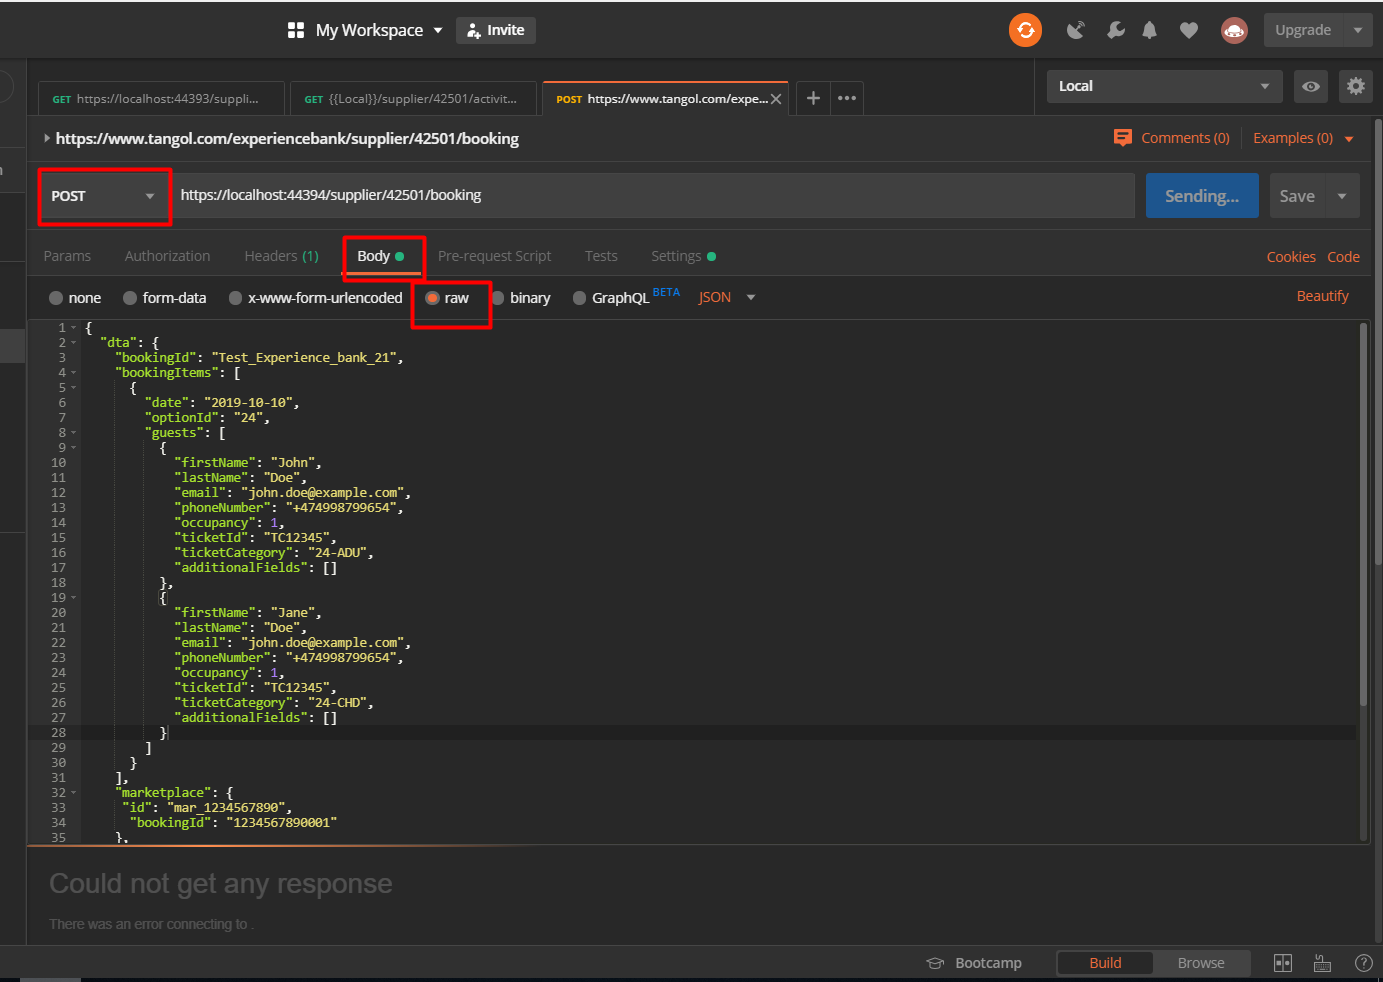Open the satellite capture requests icon
This screenshot has width=1383, height=982.
[1076, 31]
